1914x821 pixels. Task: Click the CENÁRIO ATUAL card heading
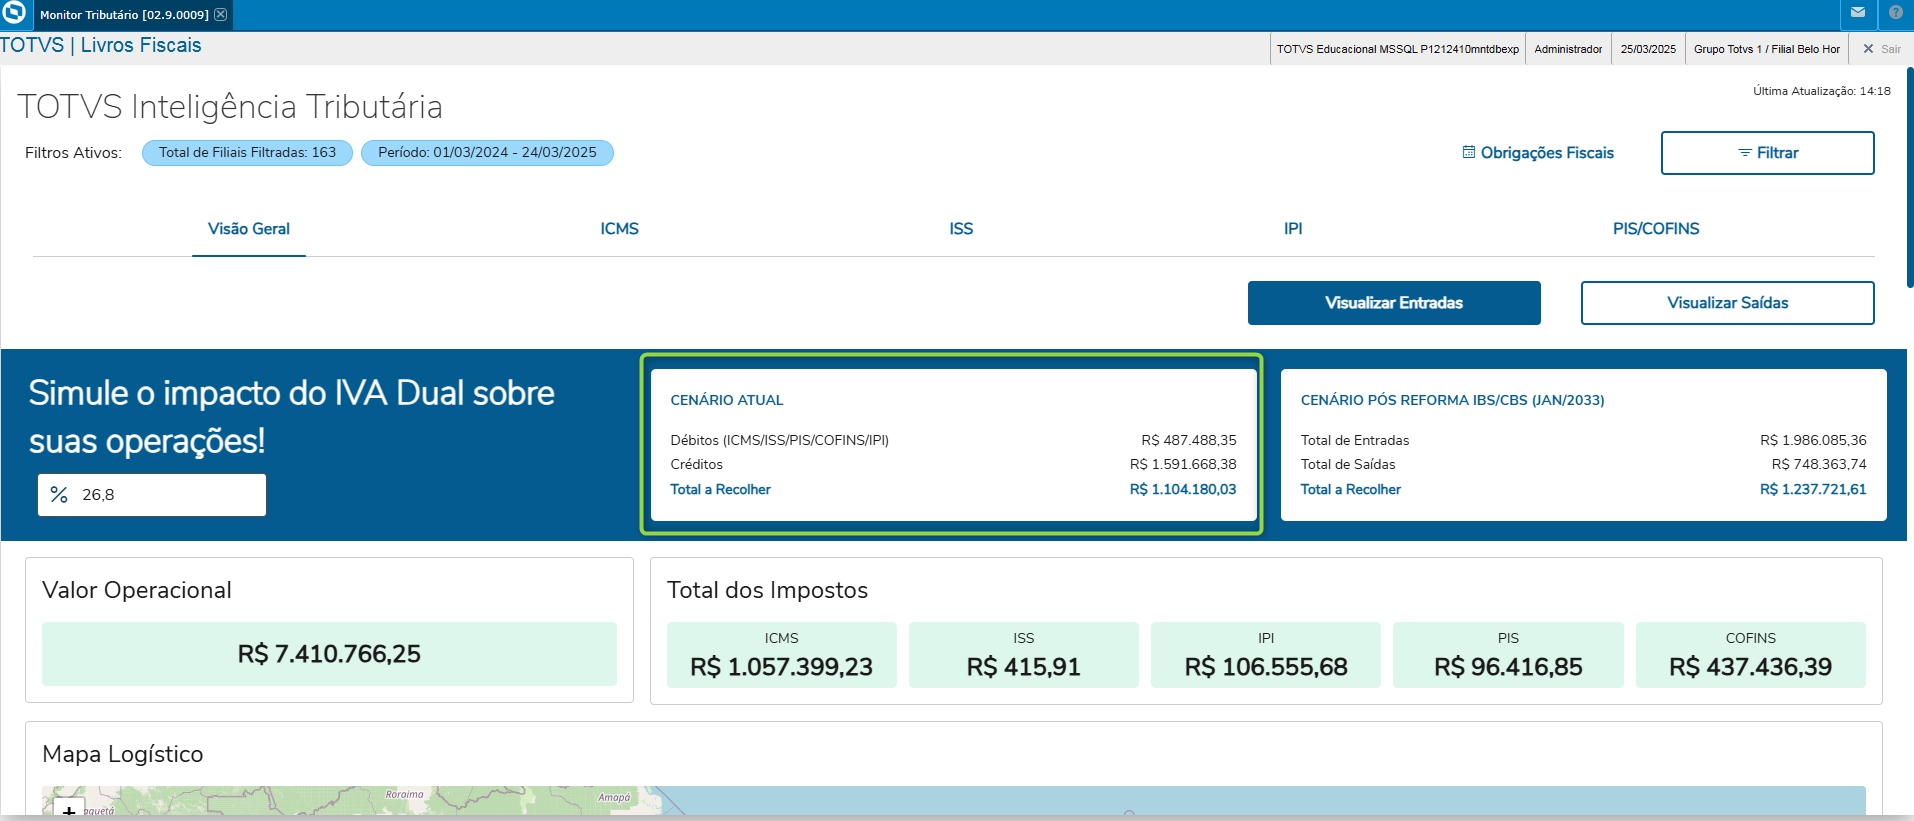click(727, 400)
